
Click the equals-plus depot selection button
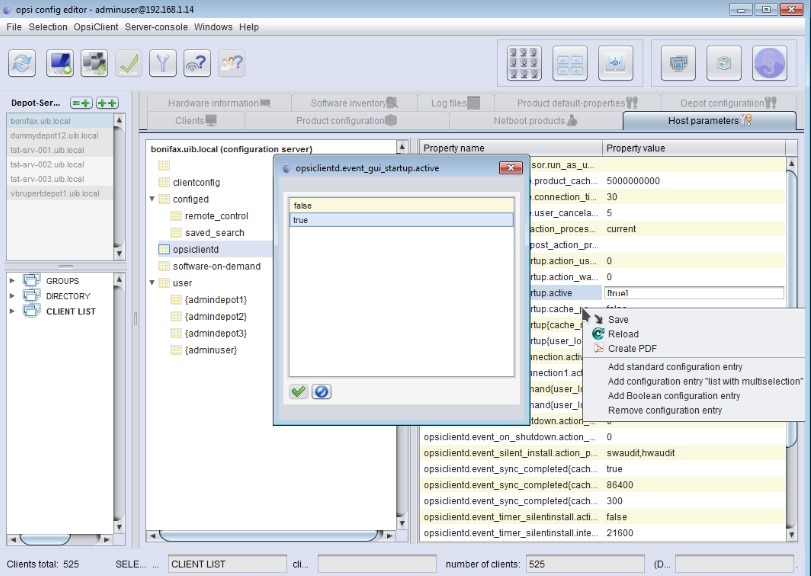click(81, 103)
